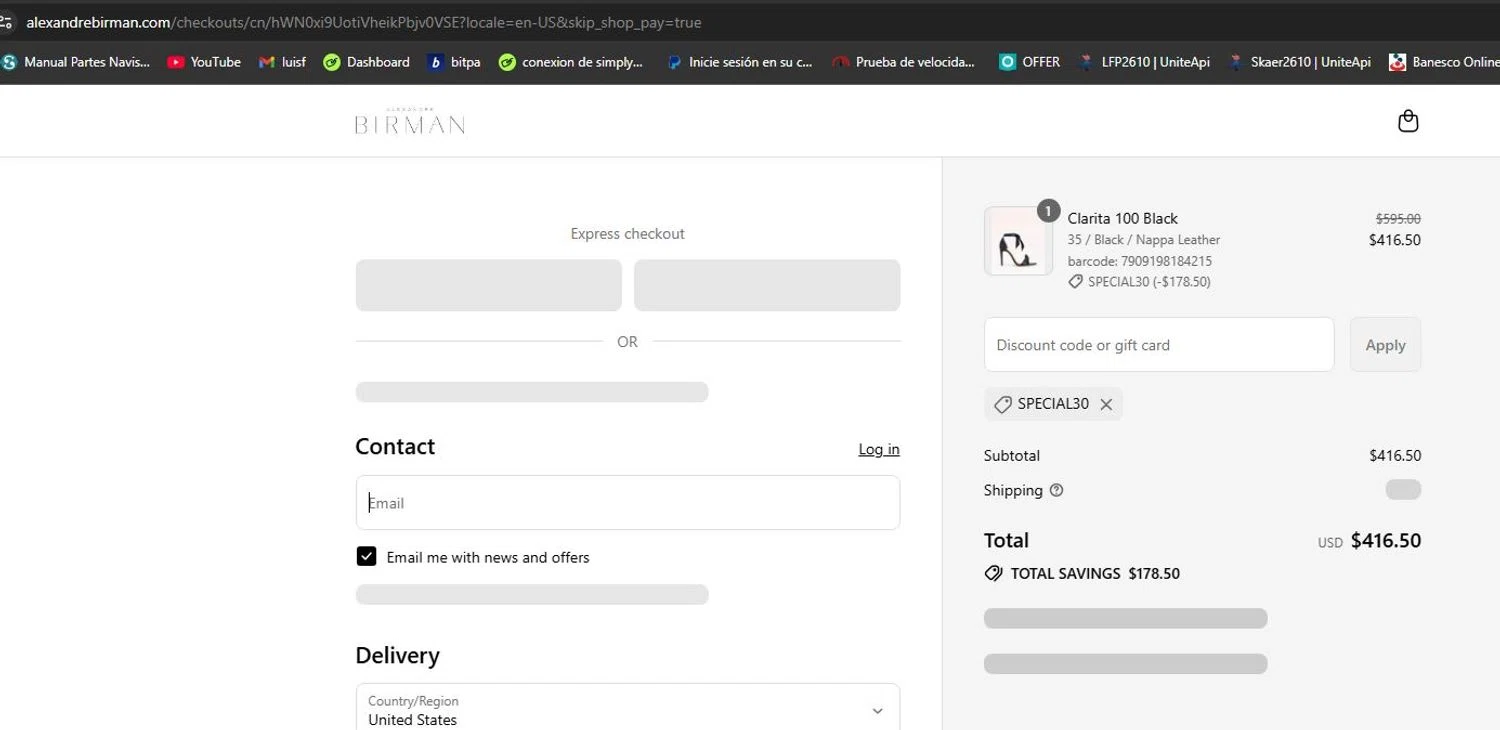This screenshot has height=730, width=1500.
Task: Click the Subtotal label
Action: (1012, 455)
